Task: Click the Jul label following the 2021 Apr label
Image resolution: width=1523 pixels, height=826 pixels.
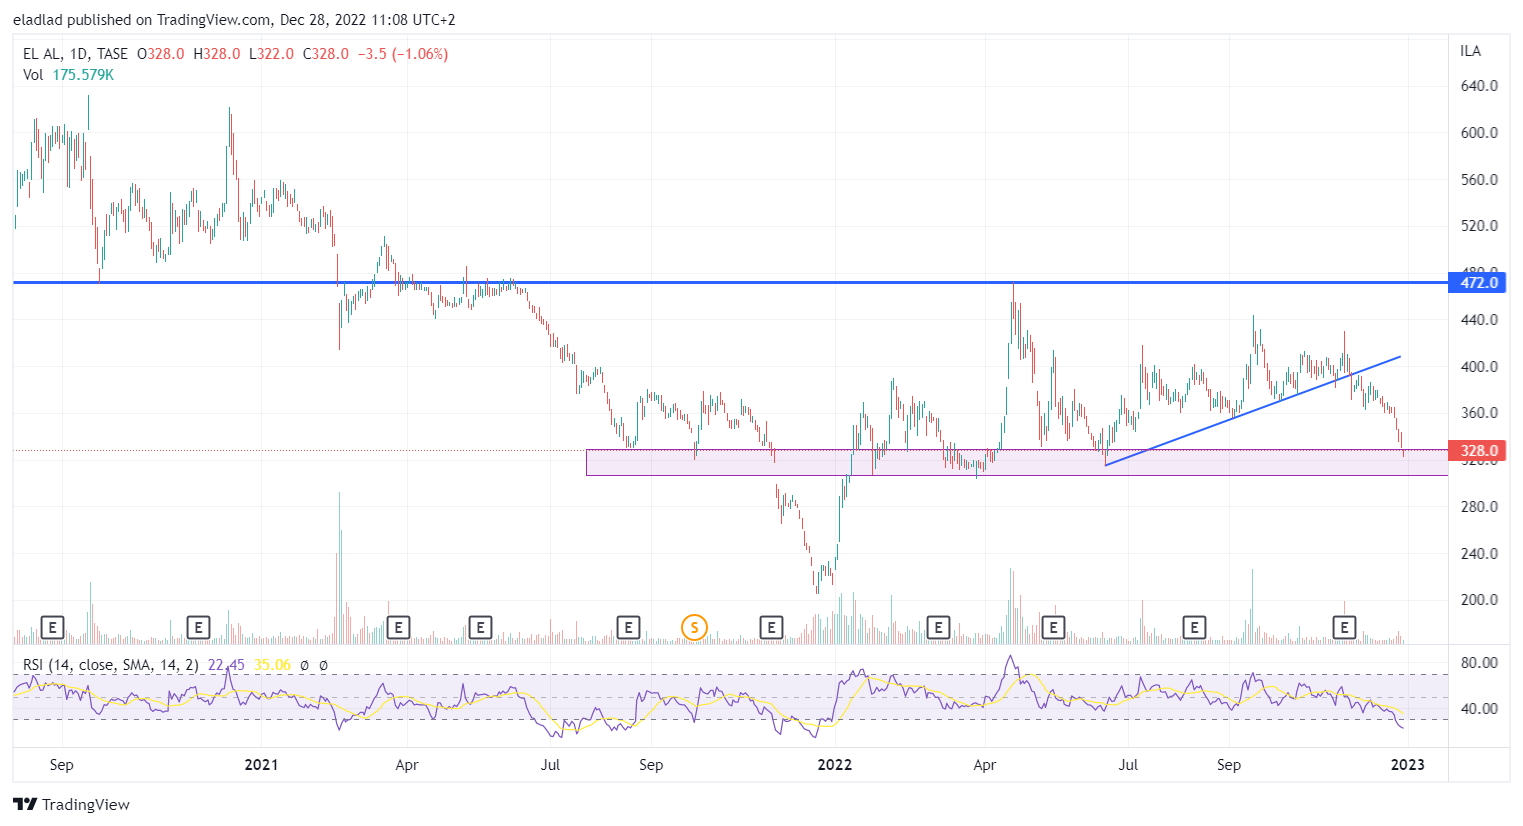Action: tap(550, 765)
